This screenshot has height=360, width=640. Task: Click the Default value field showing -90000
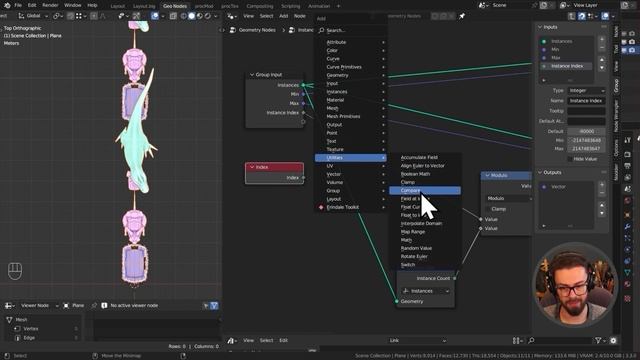coord(586,131)
